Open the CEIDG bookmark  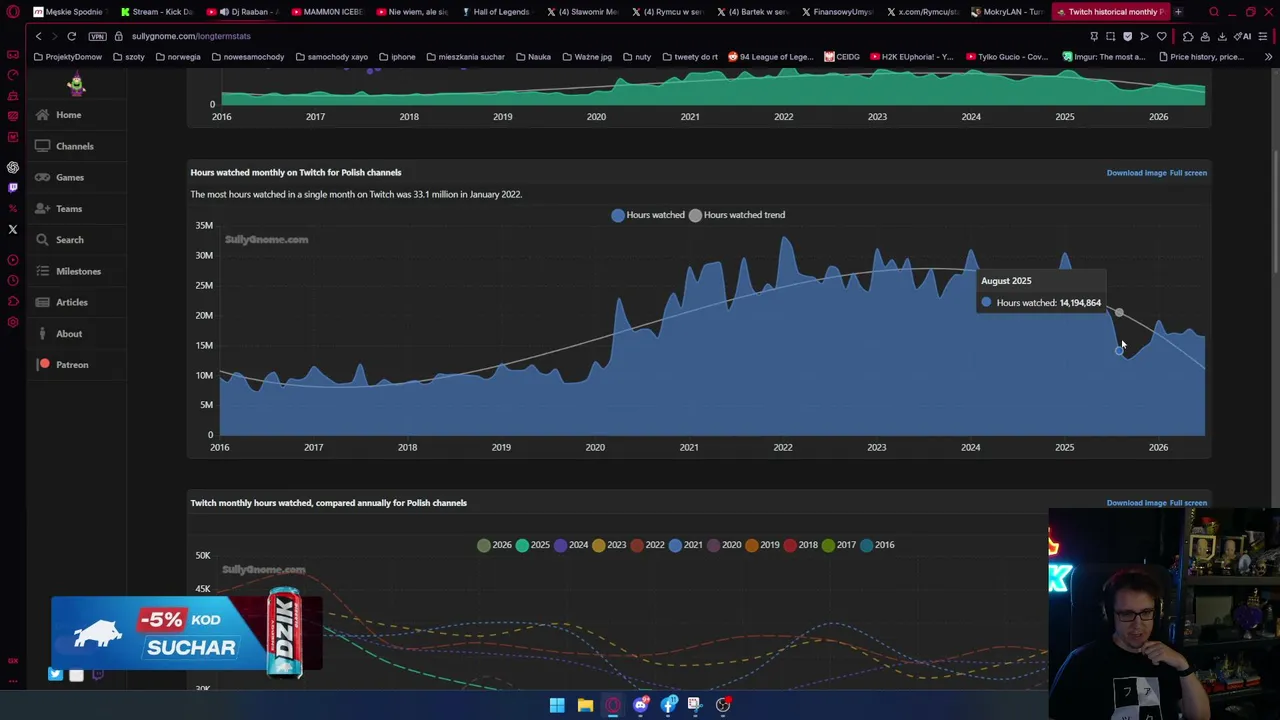click(842, 57)
